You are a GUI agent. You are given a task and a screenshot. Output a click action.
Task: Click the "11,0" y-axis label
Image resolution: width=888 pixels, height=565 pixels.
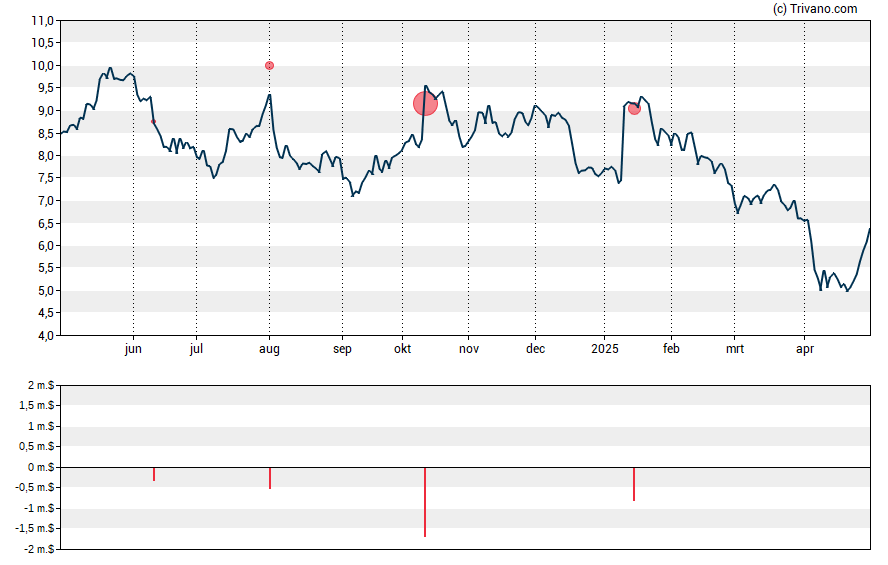42,21
